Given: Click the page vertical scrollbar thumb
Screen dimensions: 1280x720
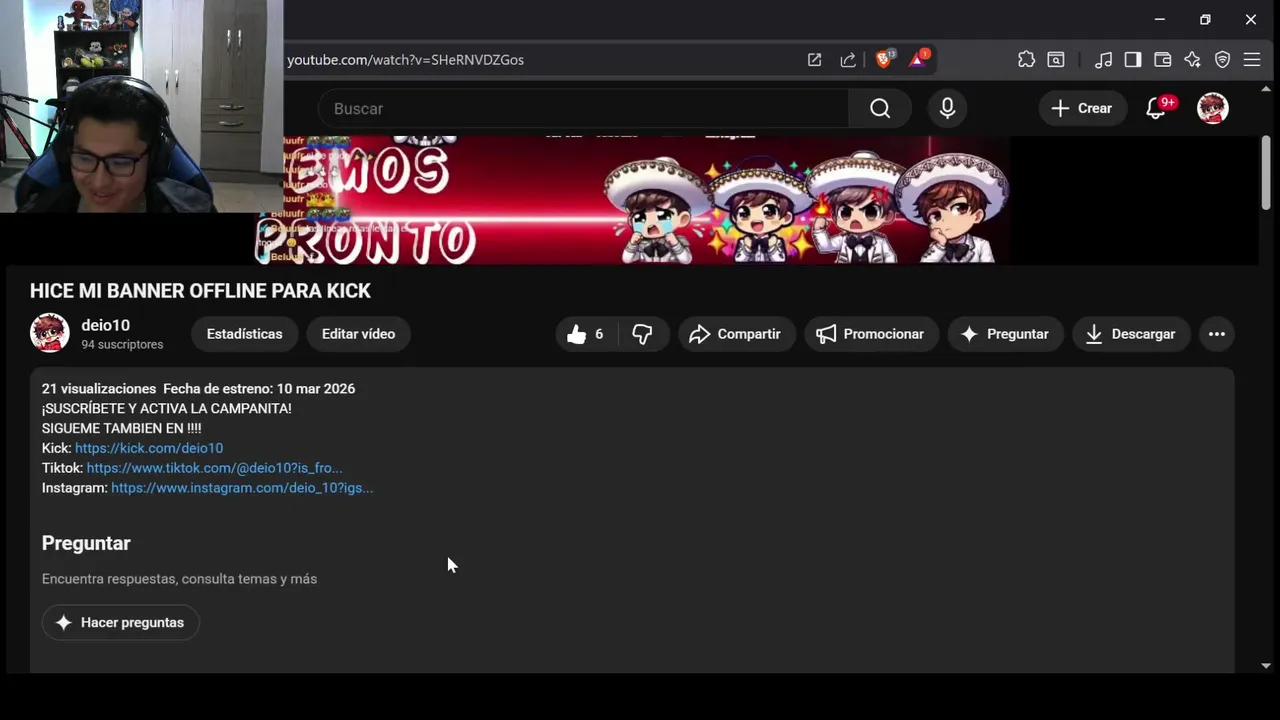Looking at the screenshot, I should (x=1265, y=172).
